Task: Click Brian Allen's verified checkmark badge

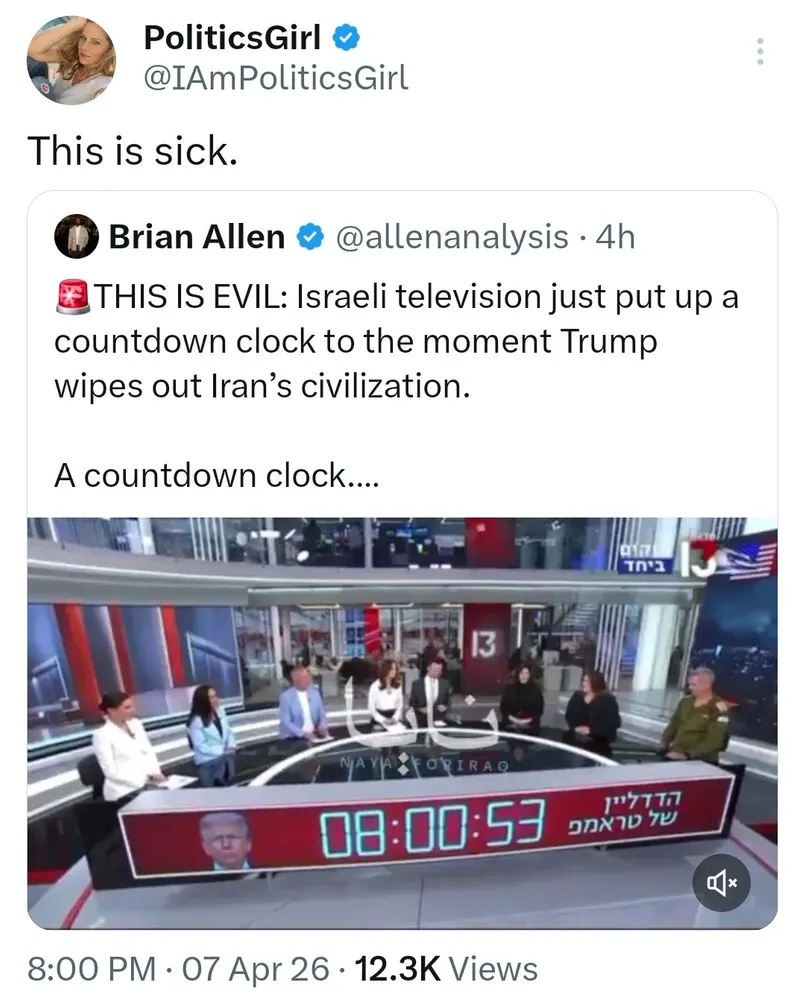Action: coord(310,237)
